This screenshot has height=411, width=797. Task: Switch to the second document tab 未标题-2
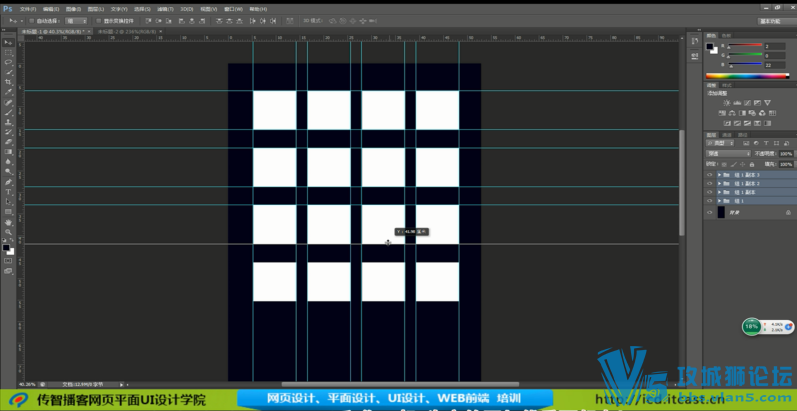click(131, 31)
